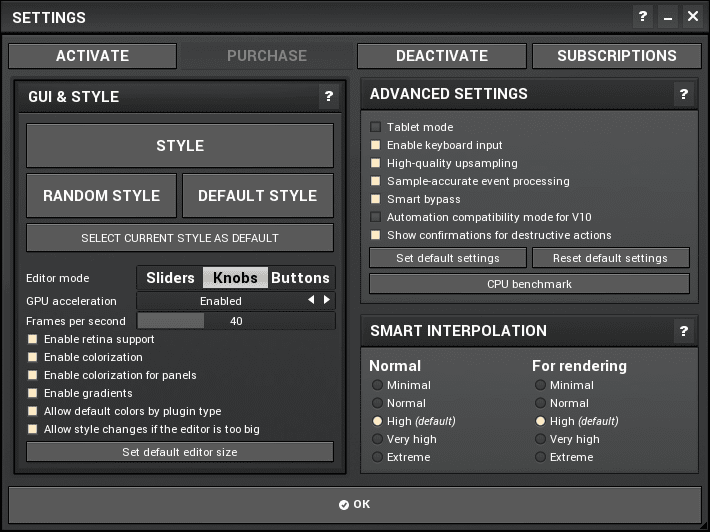Open help for Advanced Settings panel
This screenshot has height=532, width=710.
point(684,94)
